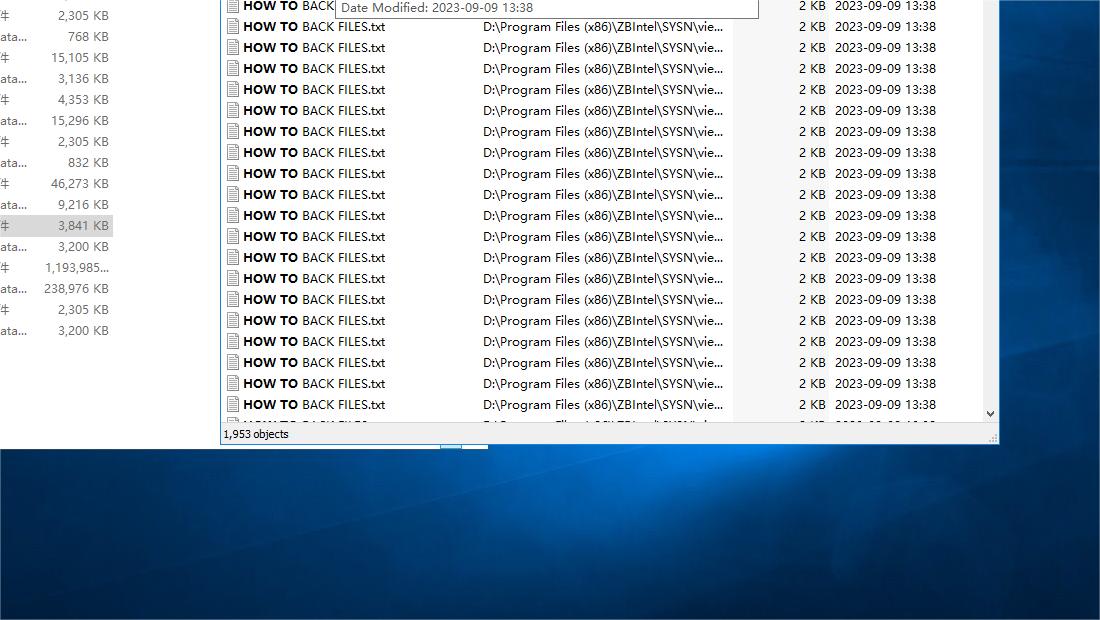
Task: Pick the 832 KB item
Action: click(88, 163)
